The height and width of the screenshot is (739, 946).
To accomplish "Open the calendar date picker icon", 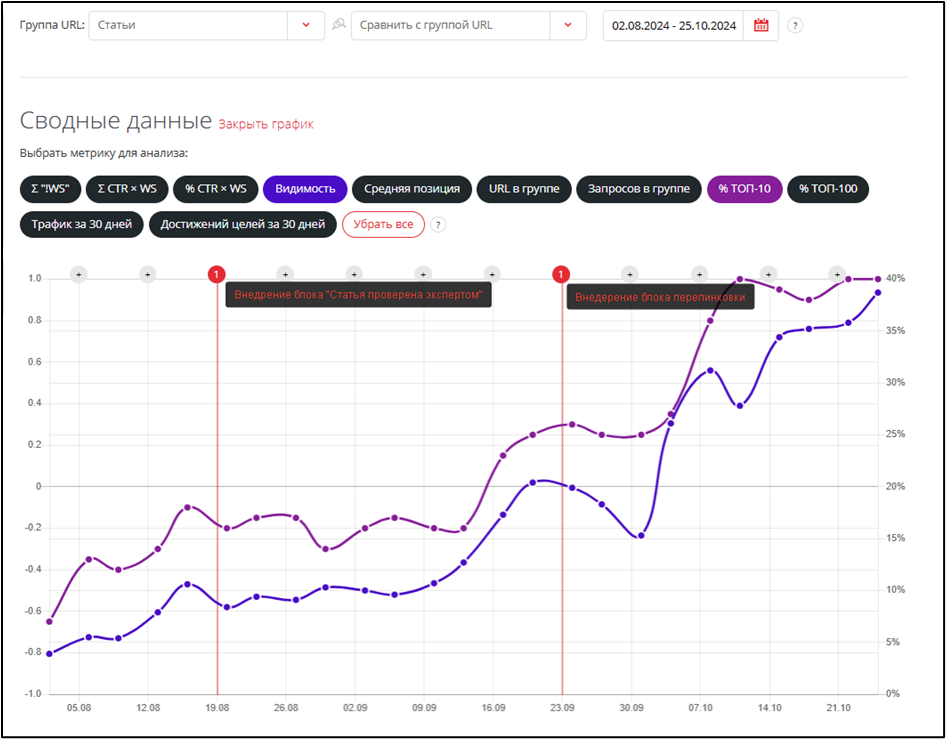I will pos(761,26).
